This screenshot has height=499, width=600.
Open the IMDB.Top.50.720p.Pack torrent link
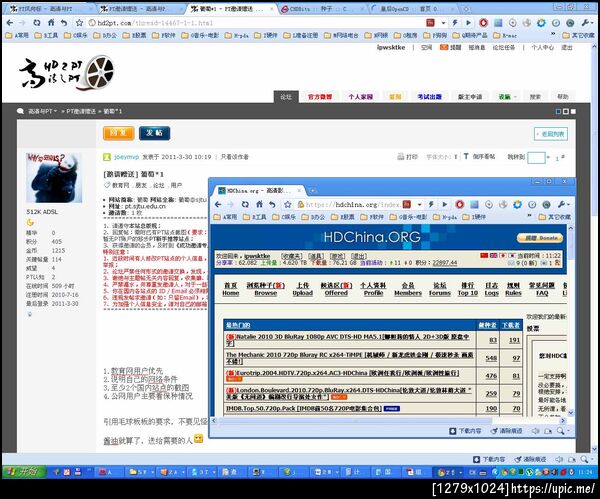click(303, 408)
